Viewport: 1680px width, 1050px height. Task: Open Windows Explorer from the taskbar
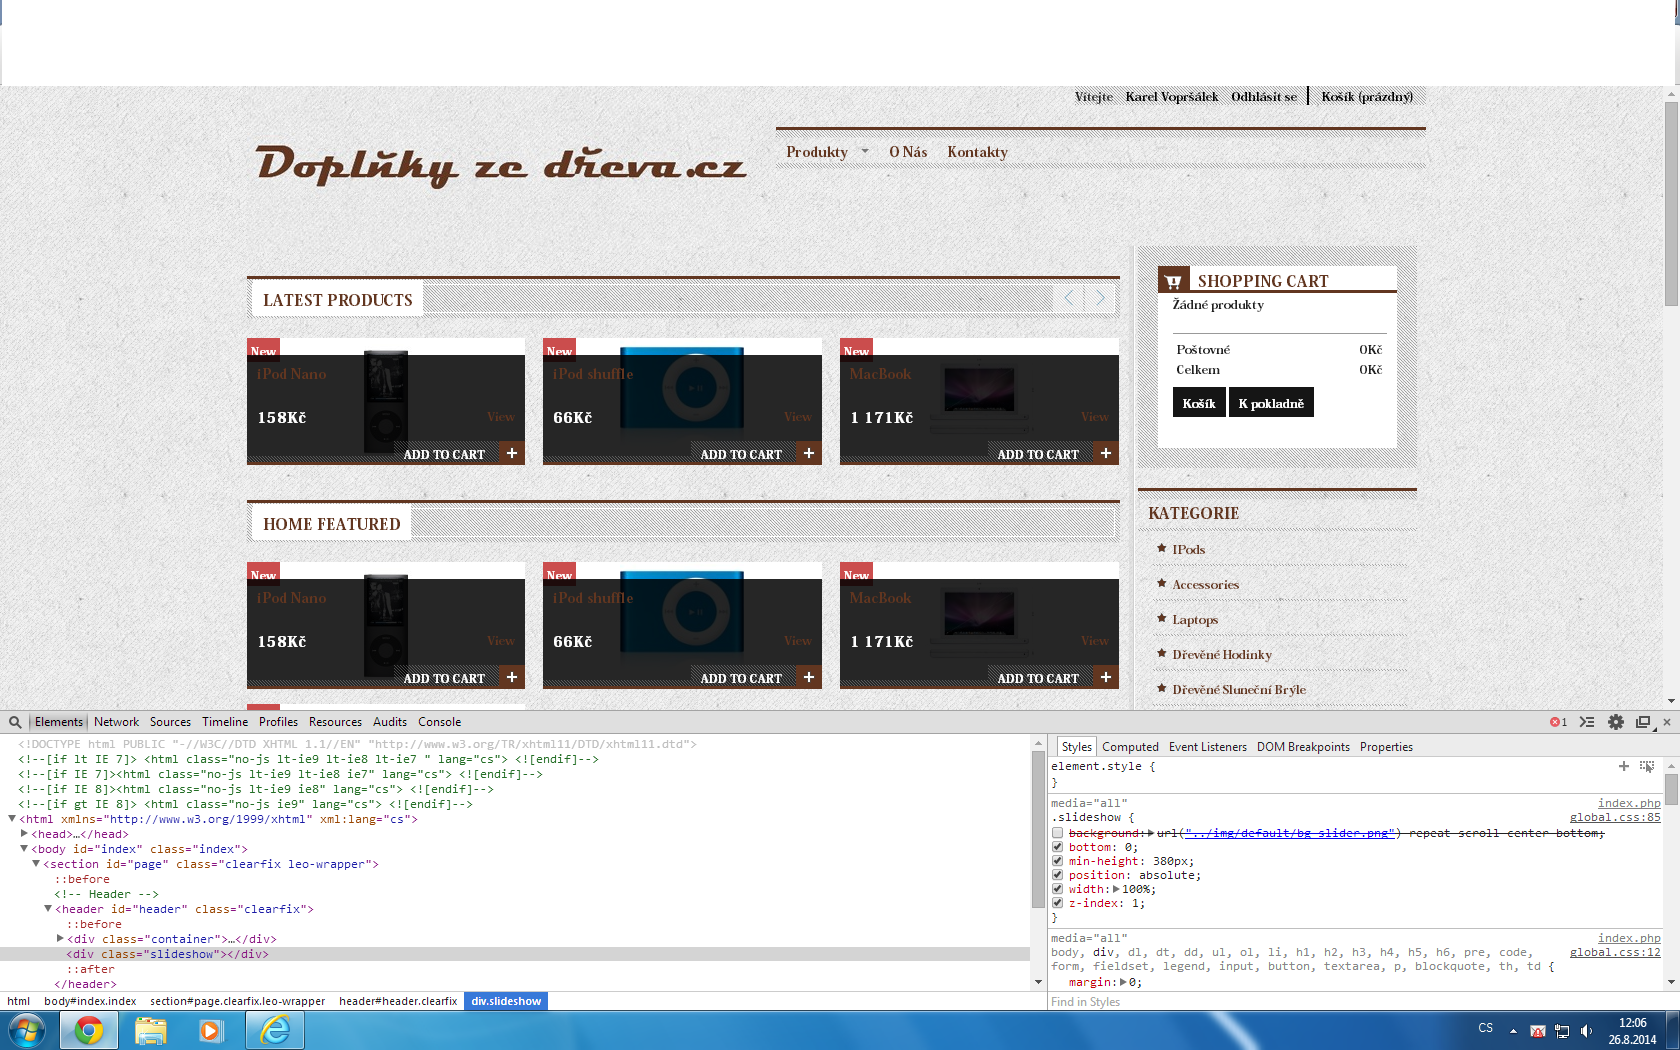coord(151,1030)
